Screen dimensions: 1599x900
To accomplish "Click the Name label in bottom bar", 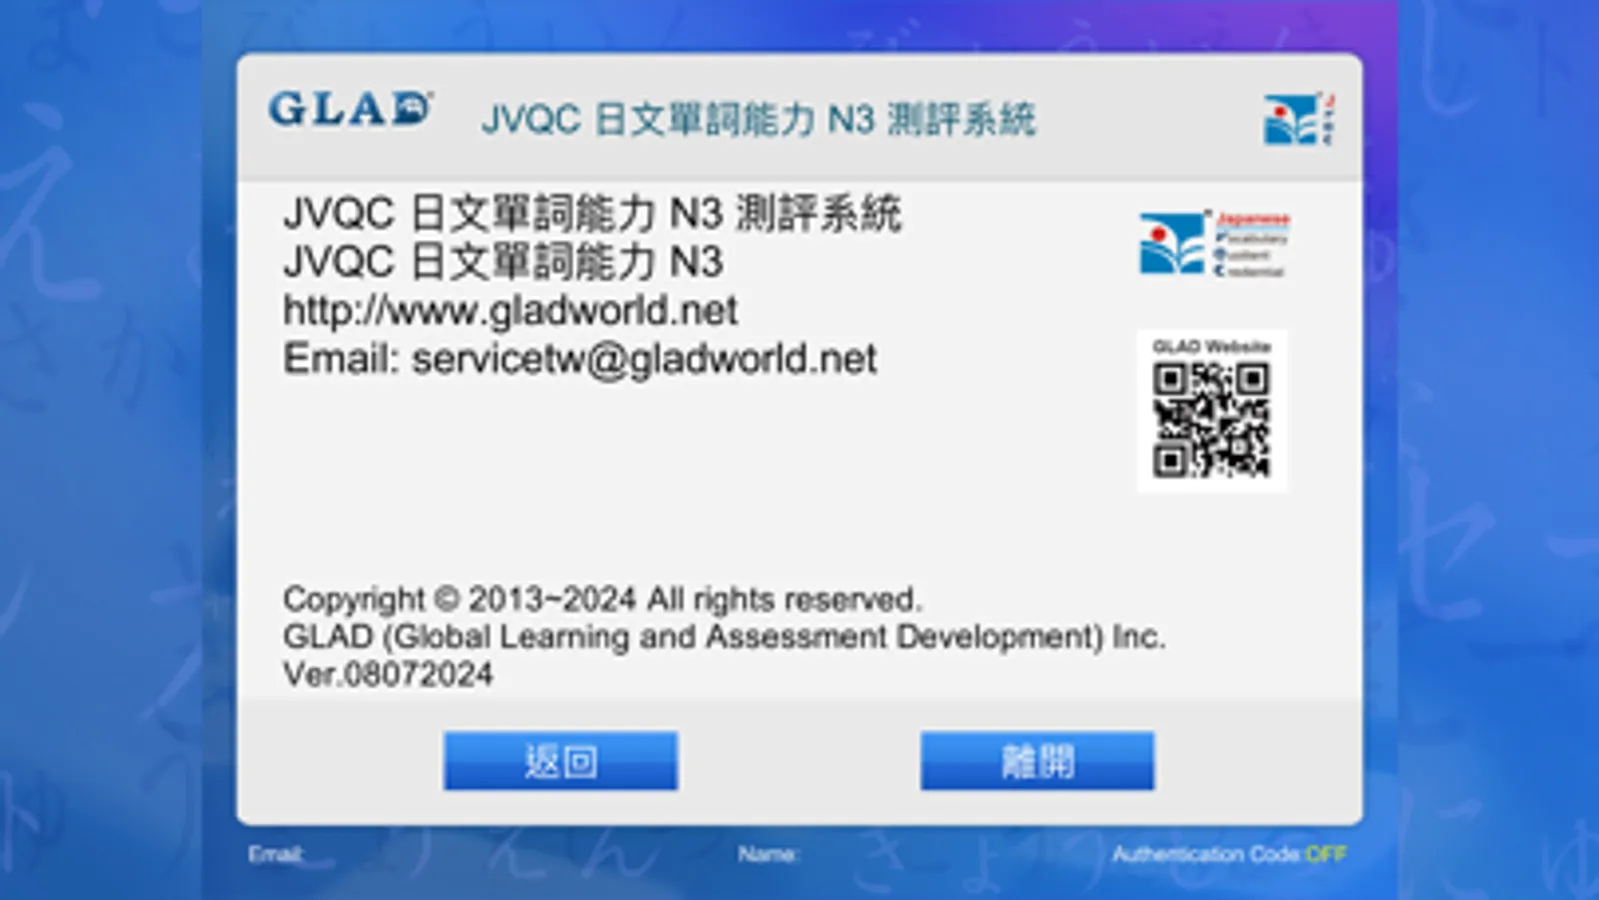I will coord(768,854).
